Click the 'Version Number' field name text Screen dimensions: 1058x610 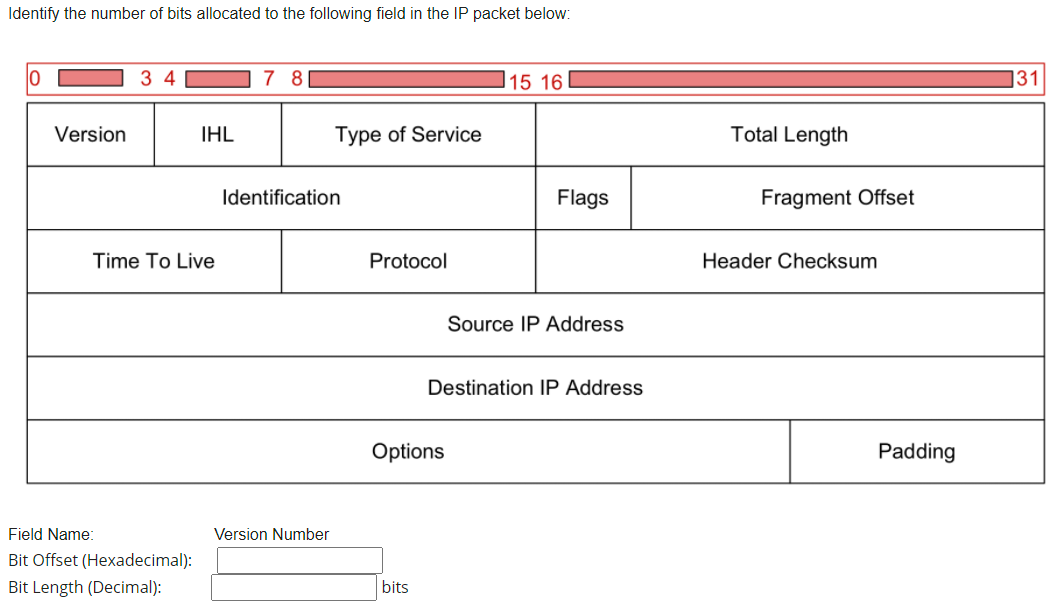[271, 534]
